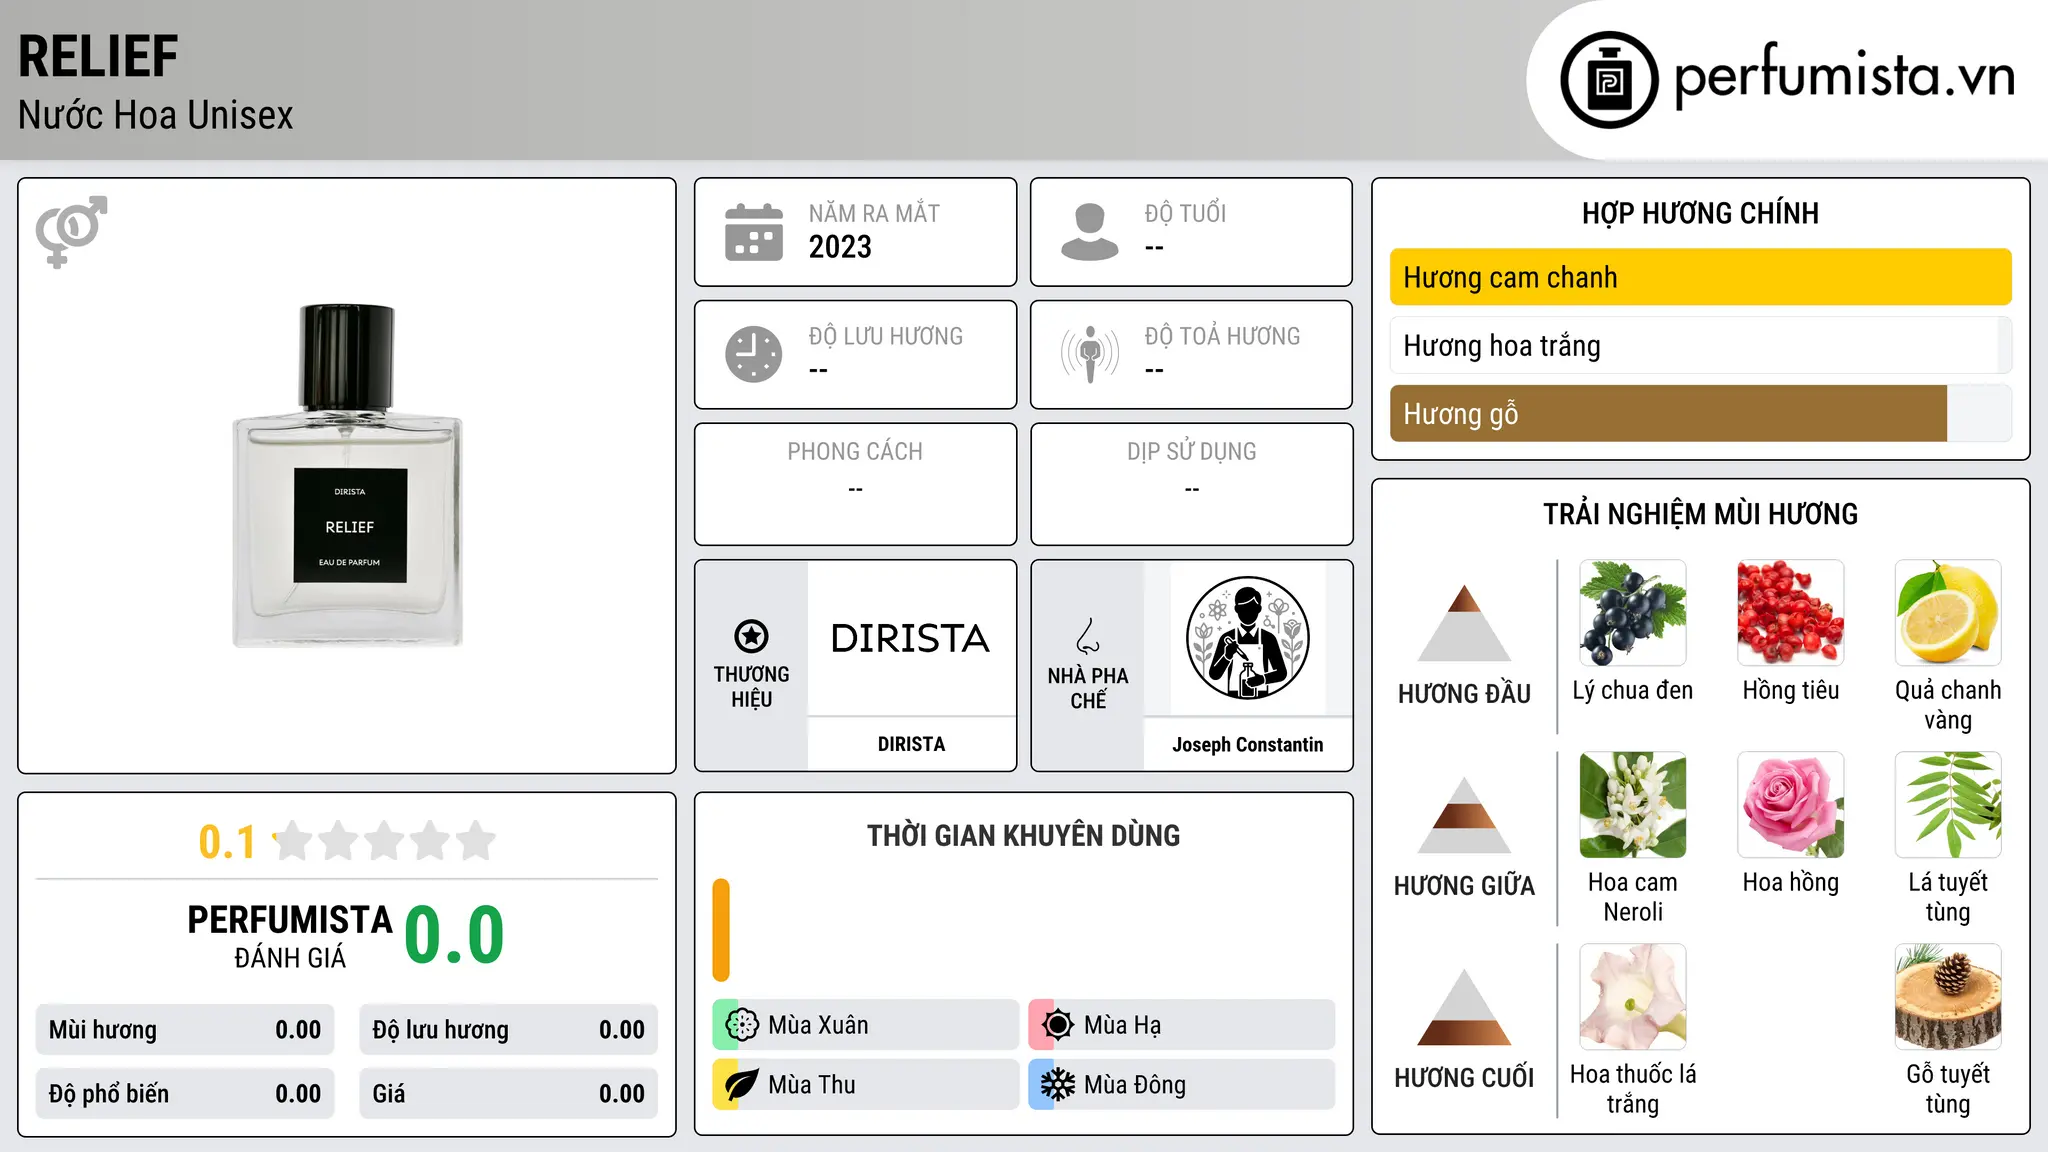
Task: Click the Hương giữa pyramid icon
Action: click(x=1464, y=815)
